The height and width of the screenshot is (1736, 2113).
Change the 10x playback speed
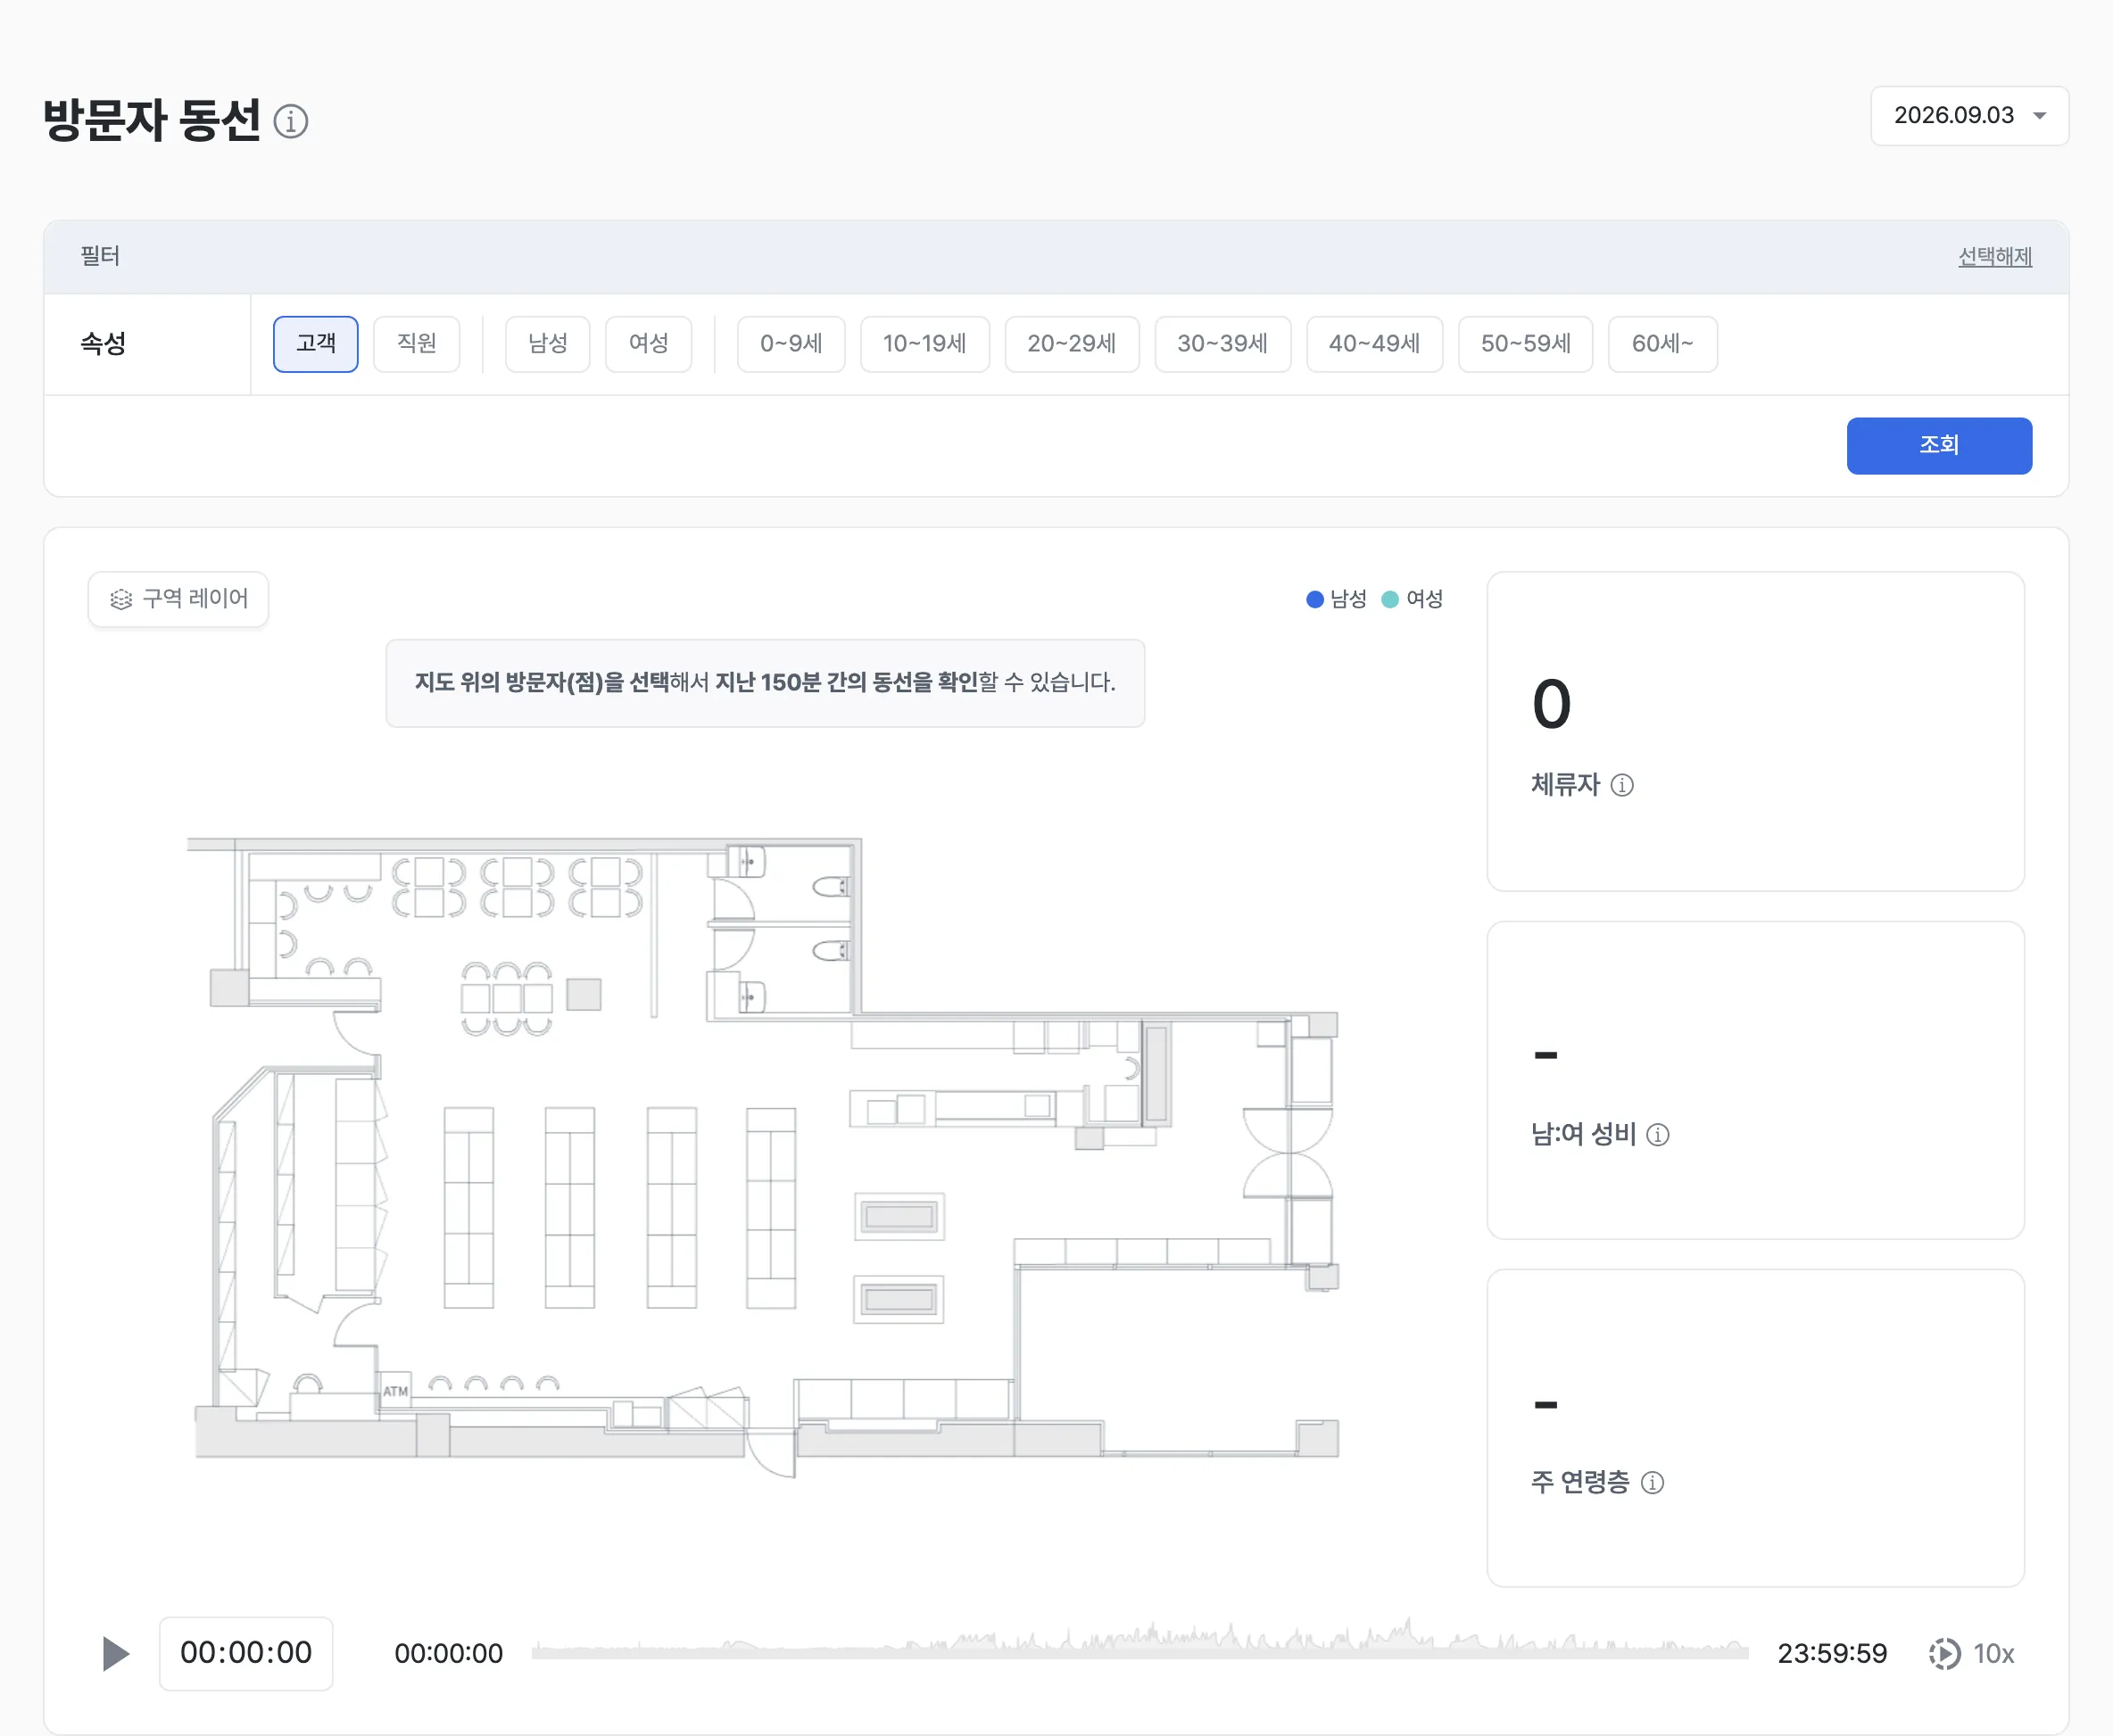pos(1971,1654)
